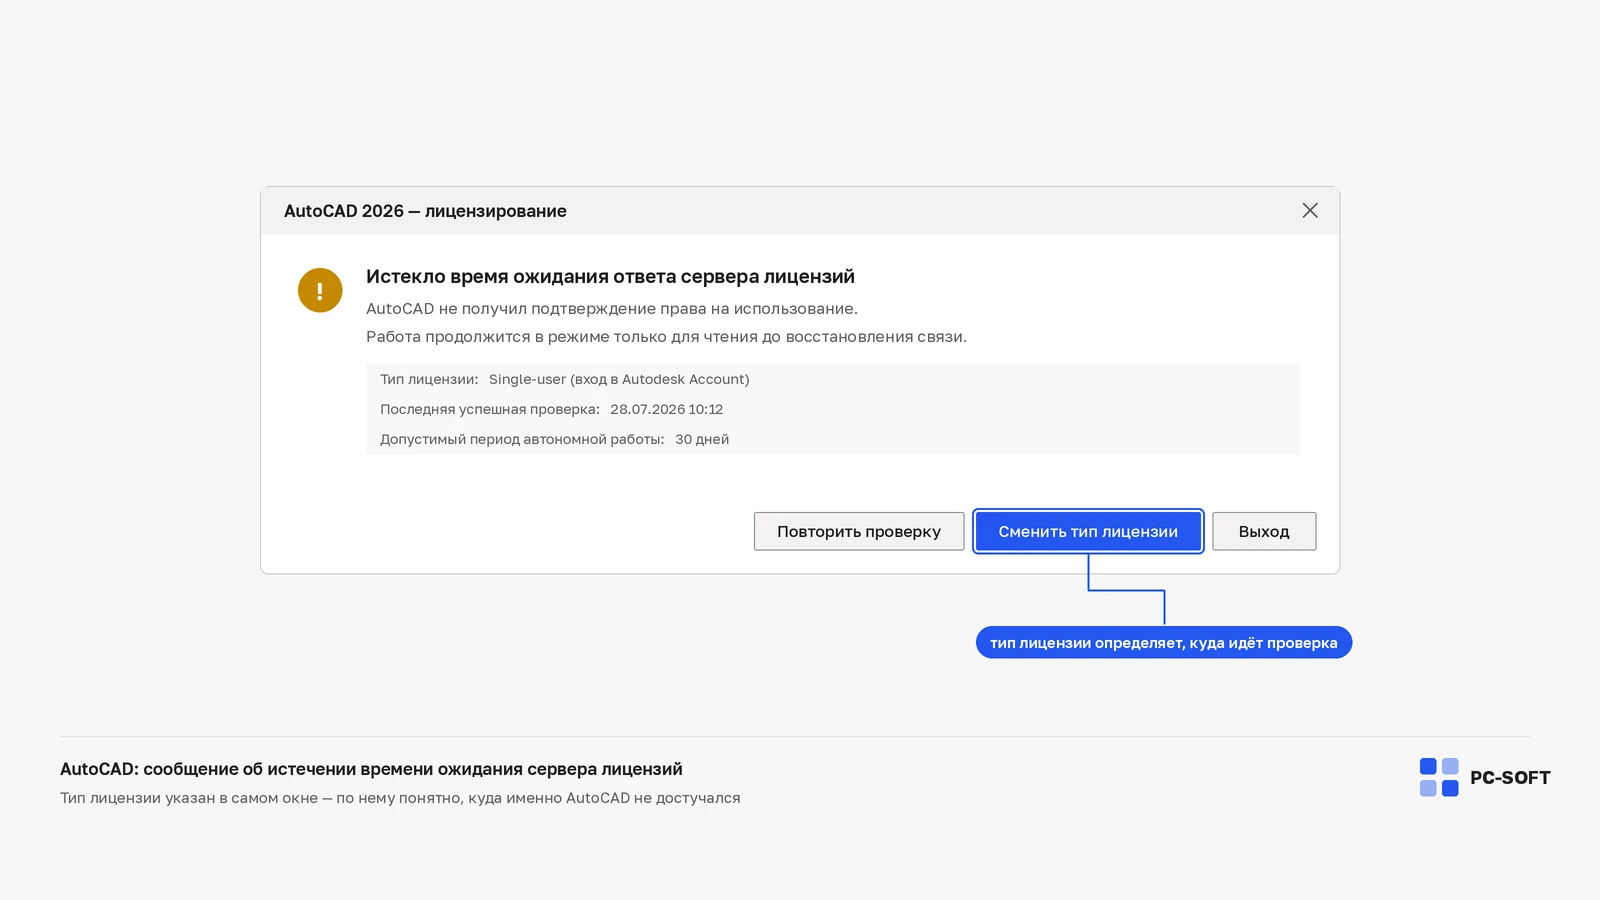Click the caption title "AutoCAD: сообщение об истечении времени ожидания сервера лицензий"

[x=371, y=769]
